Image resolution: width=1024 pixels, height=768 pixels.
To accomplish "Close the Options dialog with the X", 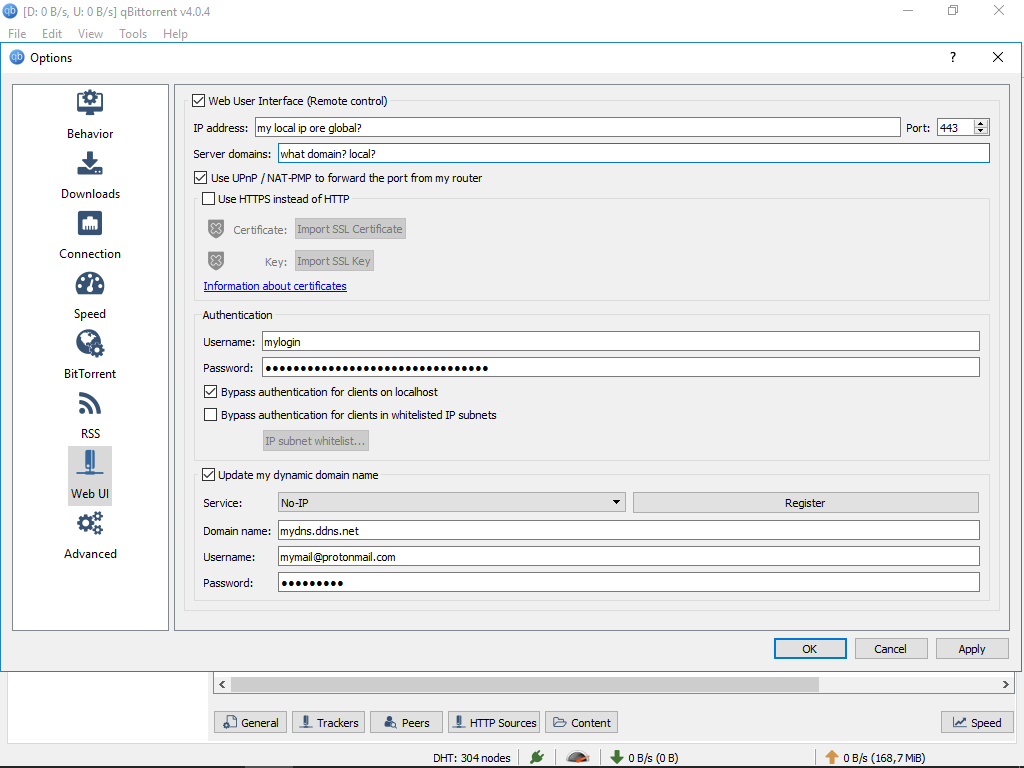I will pyautogui.click(x=998, y=57).
